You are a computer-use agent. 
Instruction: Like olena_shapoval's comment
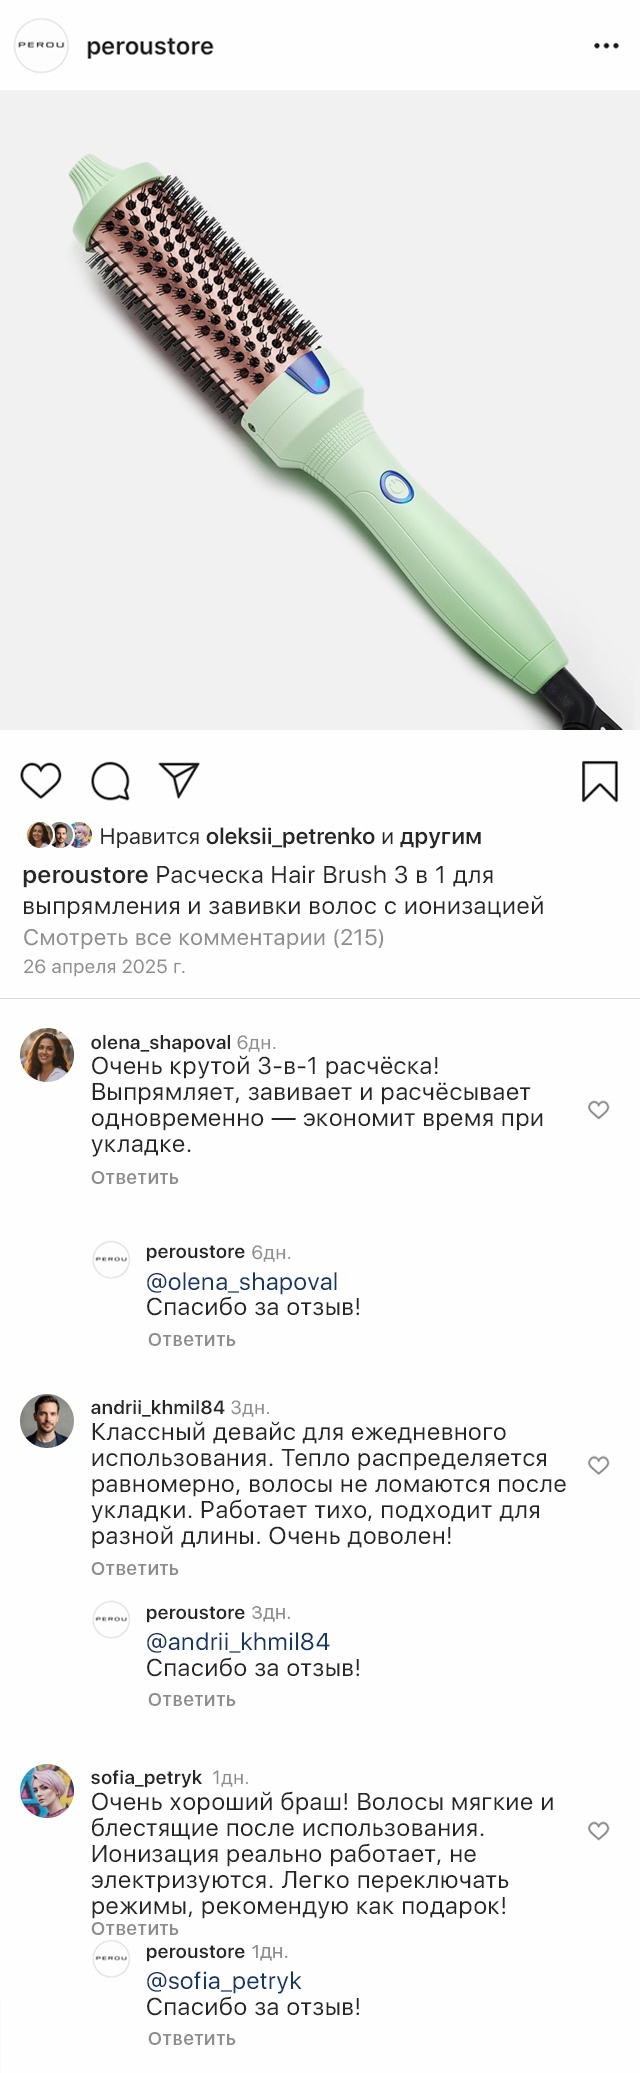(x=598, y=1109)
